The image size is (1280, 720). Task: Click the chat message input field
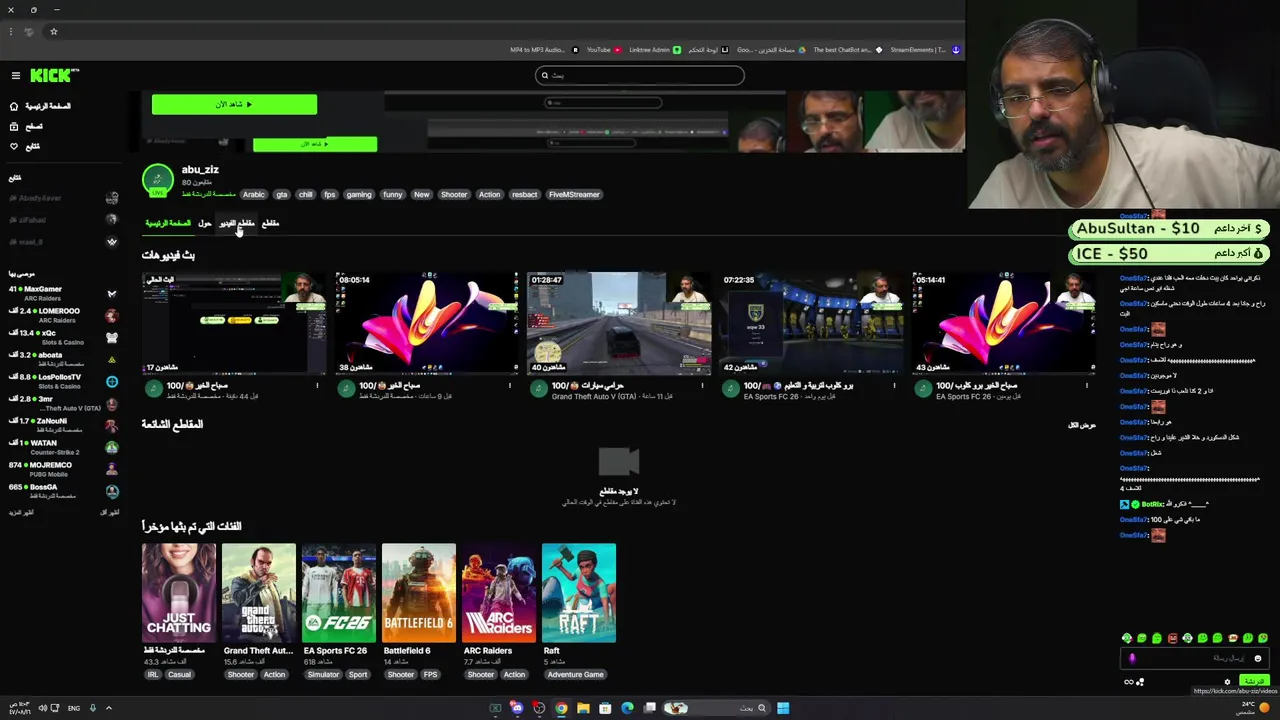pos(1195,659)
